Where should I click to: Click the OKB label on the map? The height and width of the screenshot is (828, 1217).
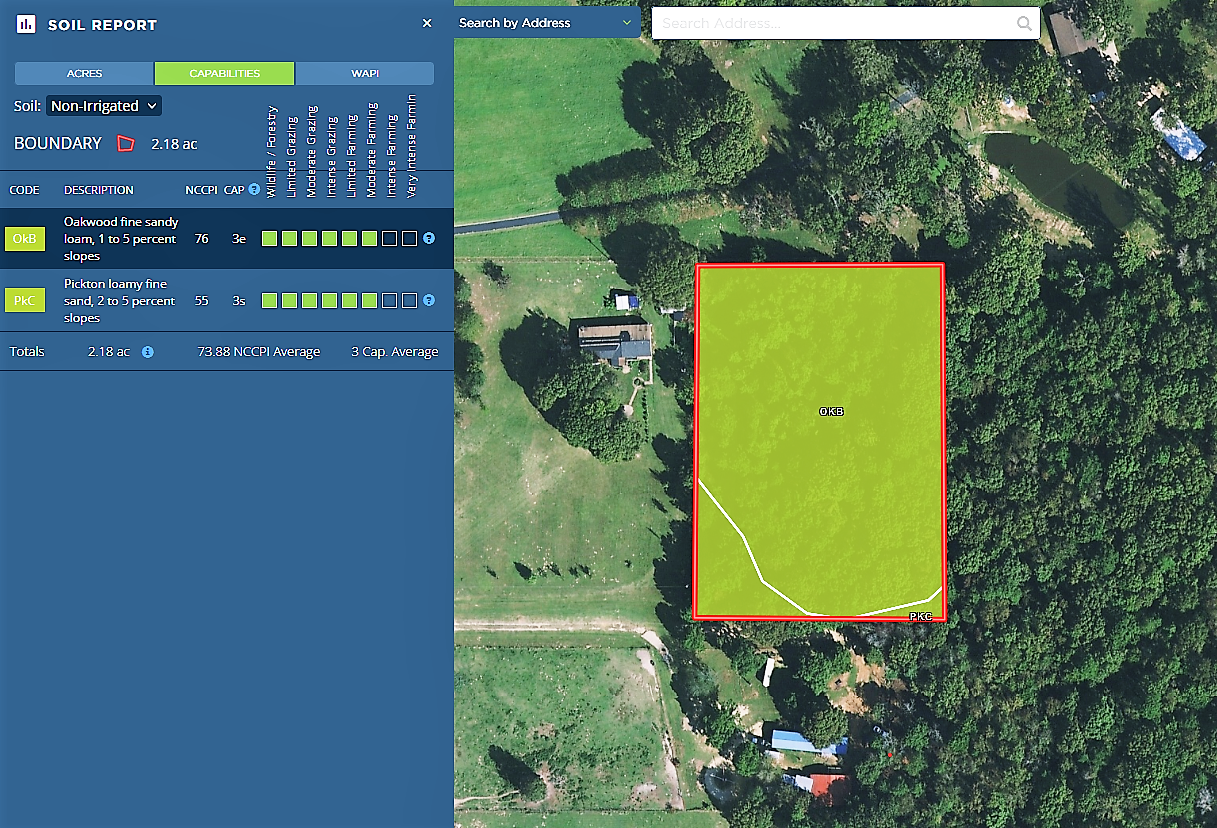pyautogui.click(x=831, y=412)
